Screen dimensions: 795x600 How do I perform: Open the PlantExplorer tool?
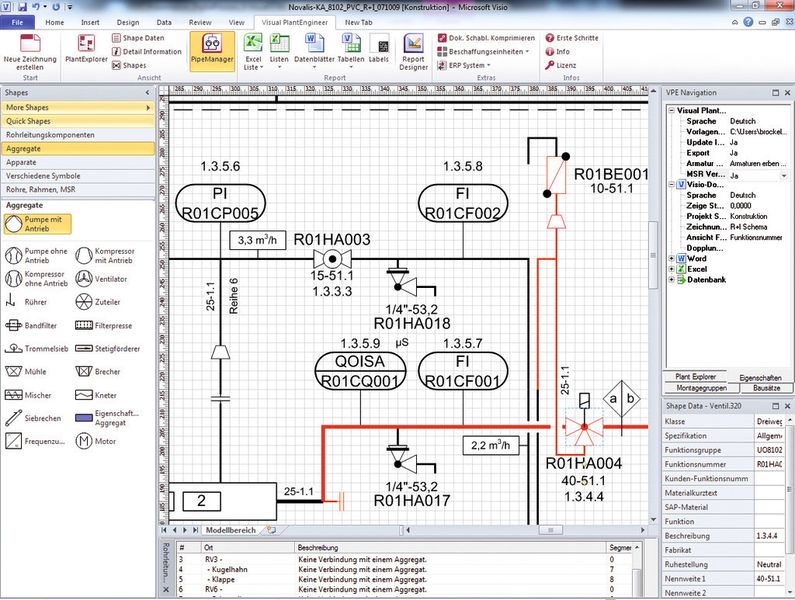86,49
